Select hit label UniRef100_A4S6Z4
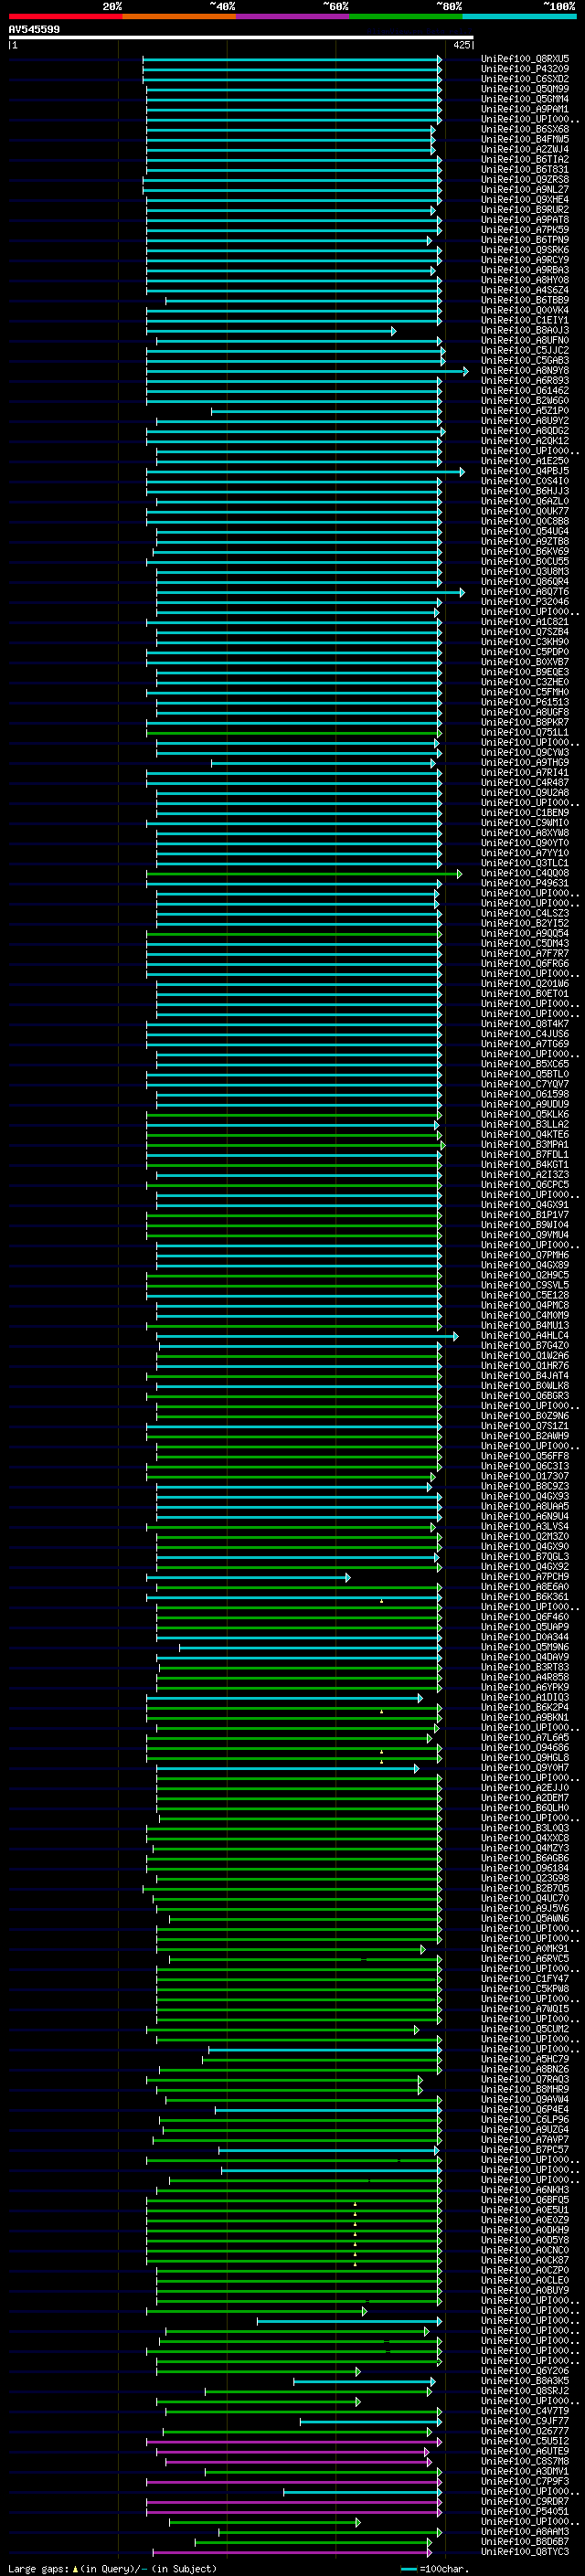 (525, 290)
